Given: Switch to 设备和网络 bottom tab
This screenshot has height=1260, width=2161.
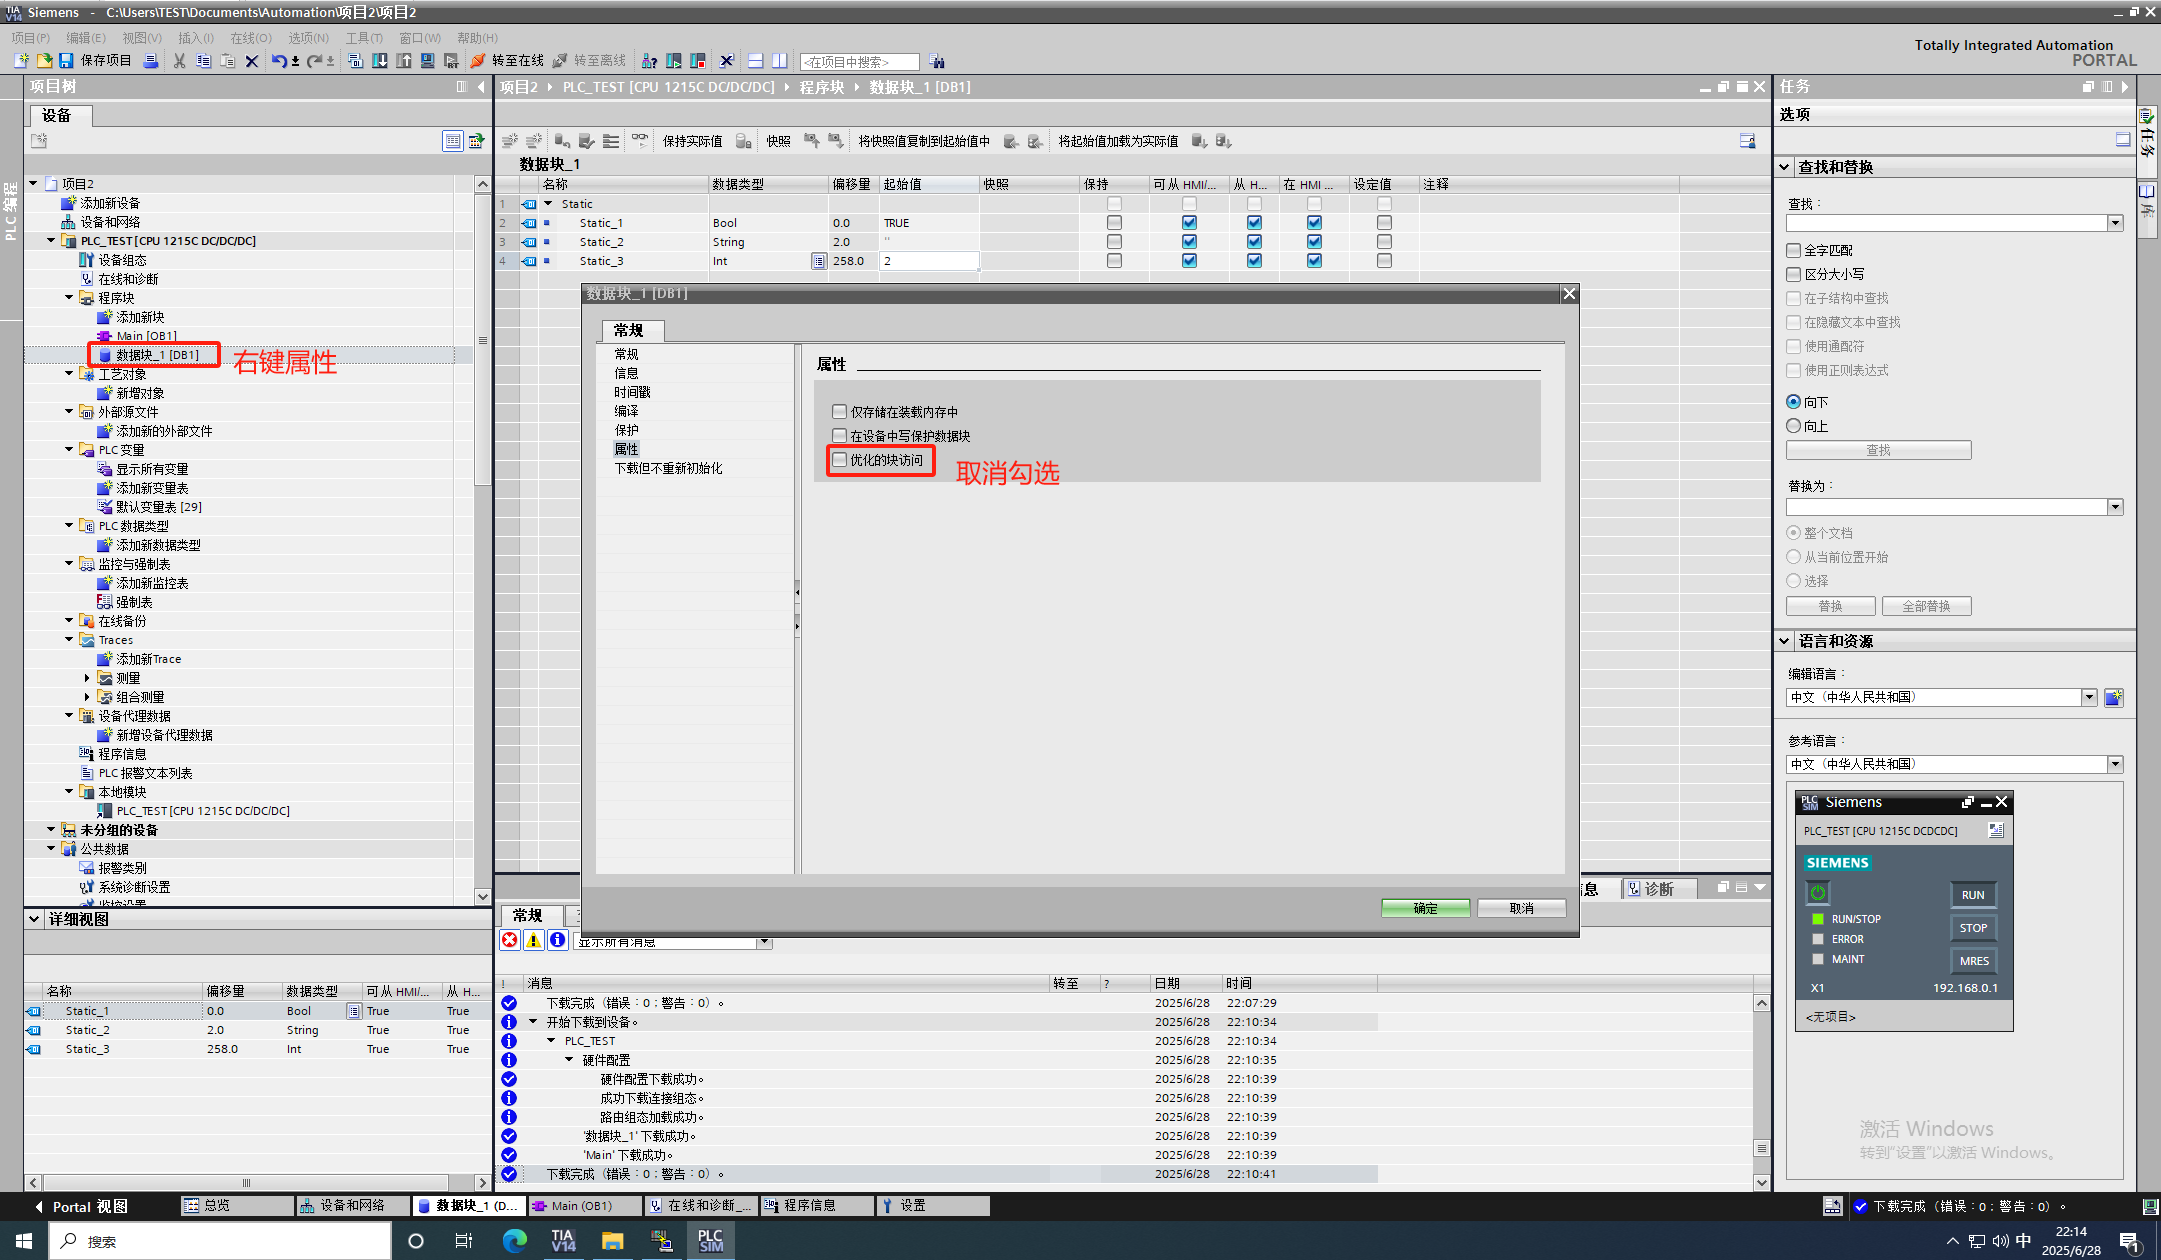Looking at the screenshot, I should click(x=352, y=1206).
